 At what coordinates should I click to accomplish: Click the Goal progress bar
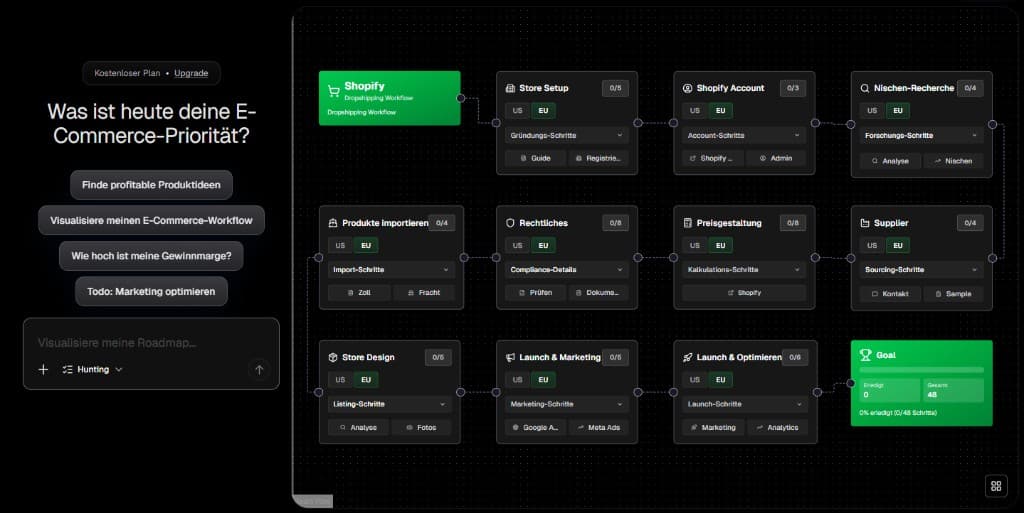pyautogui.click(x=921, y=370)
